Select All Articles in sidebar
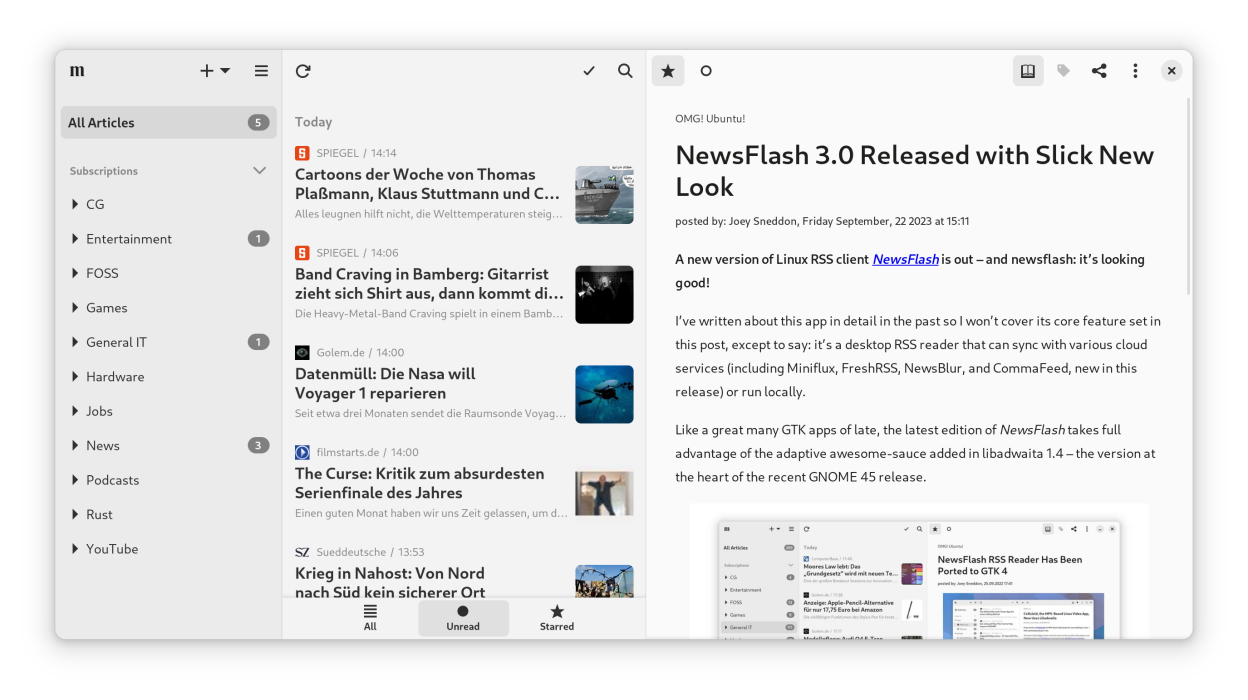 click(169, 122)
